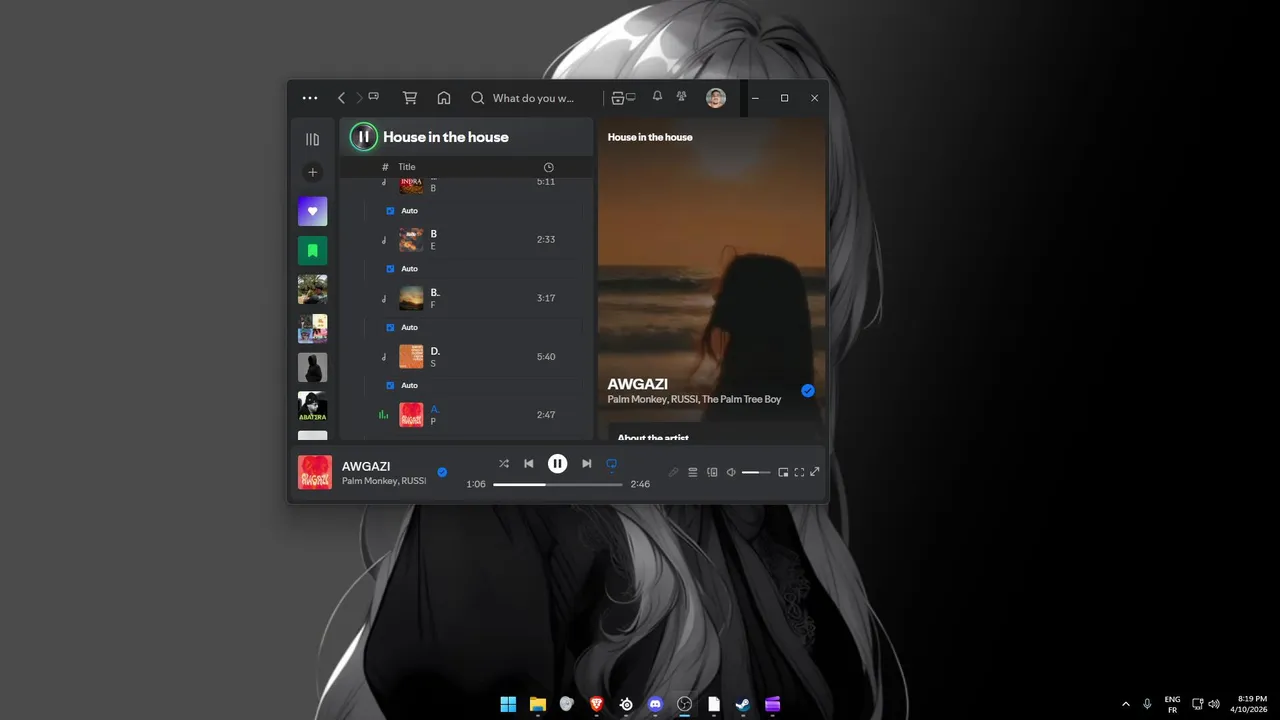The image size is (1280, 720).
Task: Go back with the left arrow
Action: [341, 98]
